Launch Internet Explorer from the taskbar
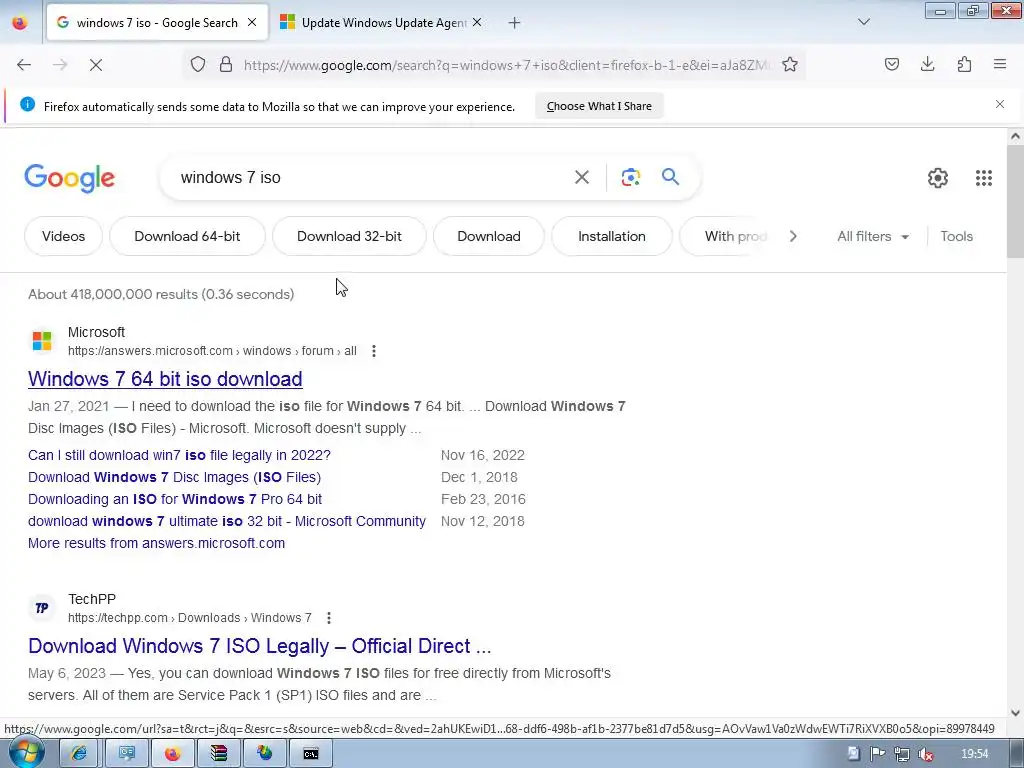This screenshot has height=768, width=1024. (x=79, y=754)
